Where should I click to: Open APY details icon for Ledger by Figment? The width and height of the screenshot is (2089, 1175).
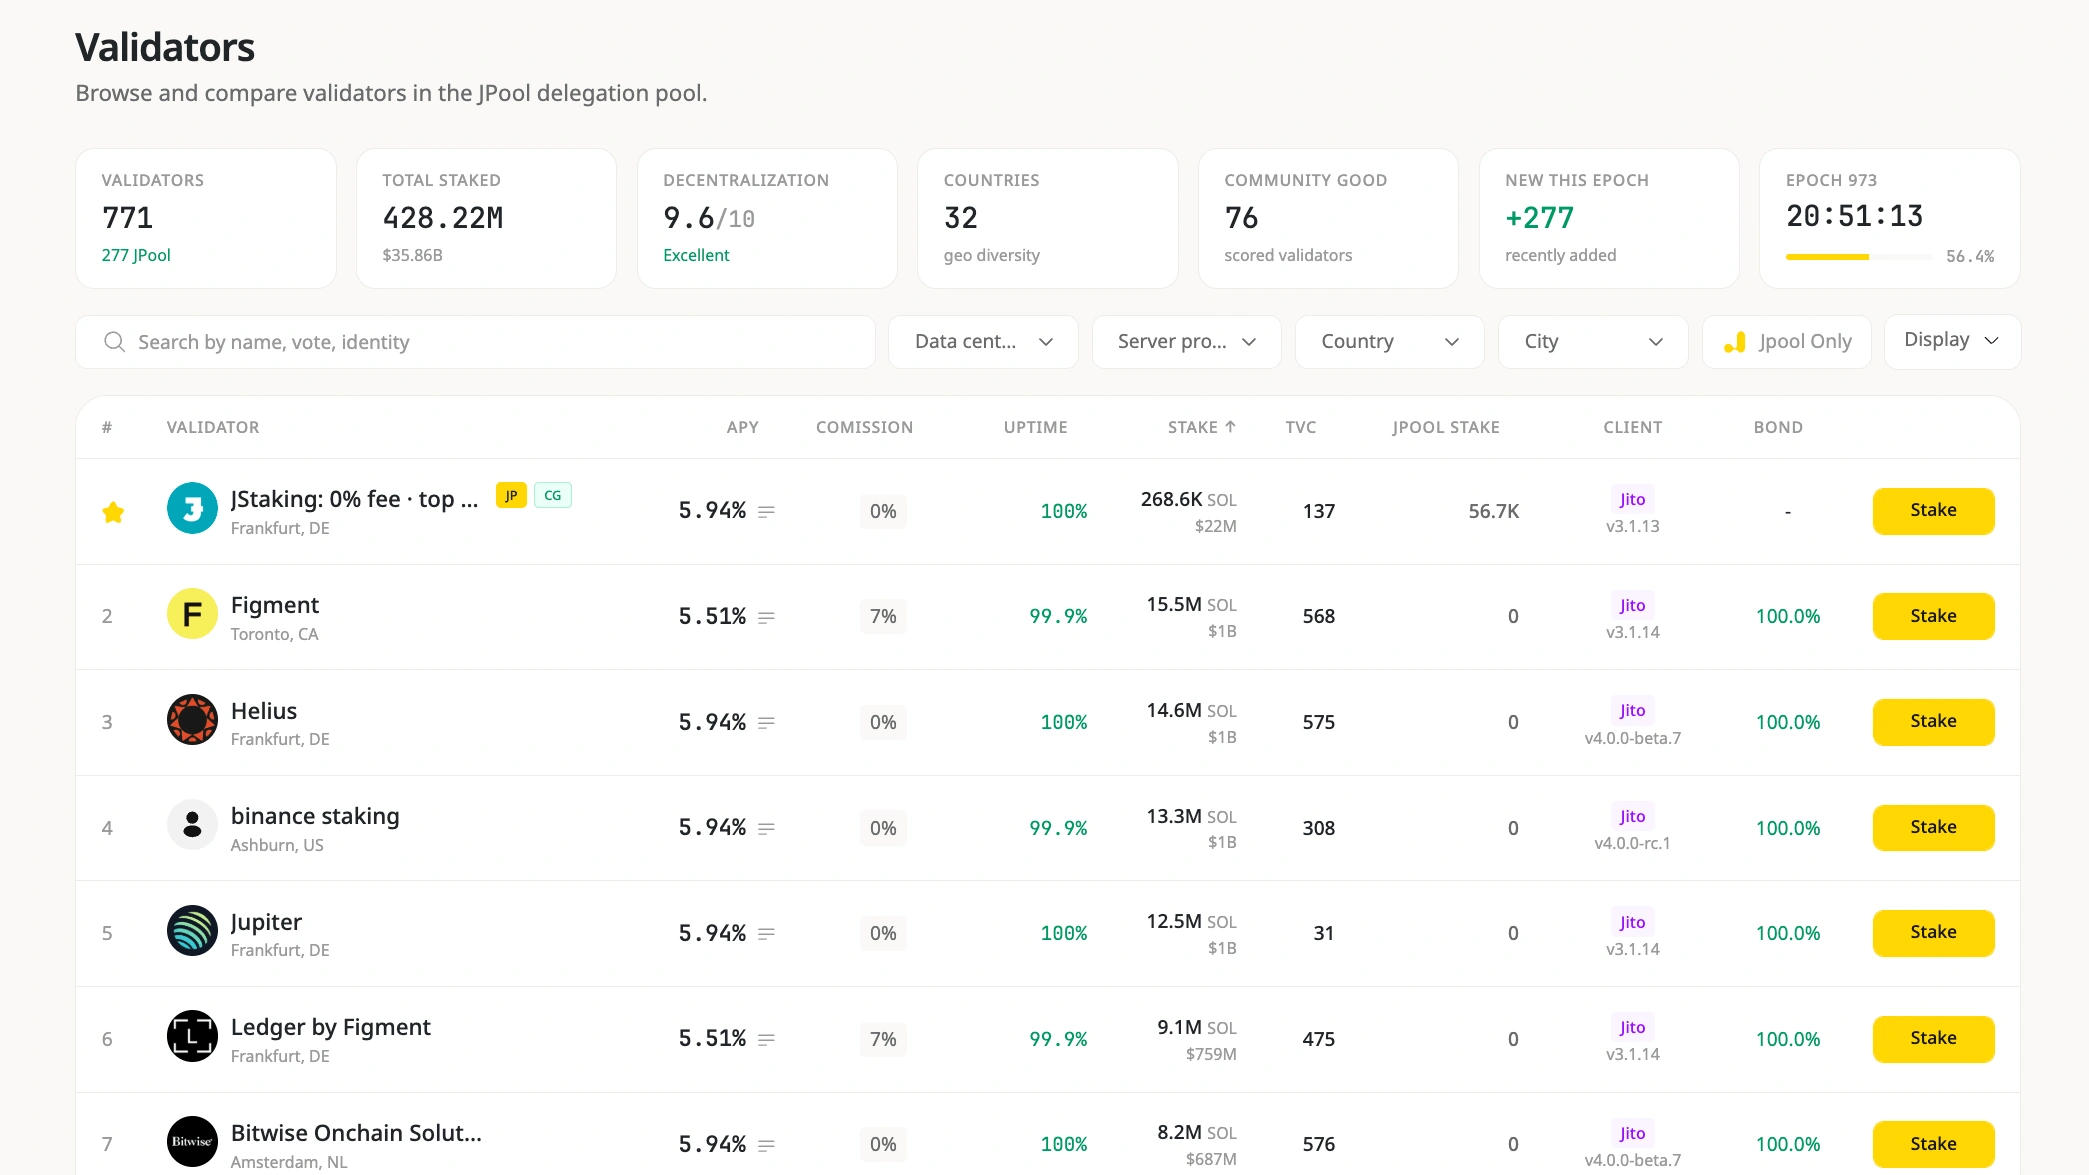[767, 1040]
